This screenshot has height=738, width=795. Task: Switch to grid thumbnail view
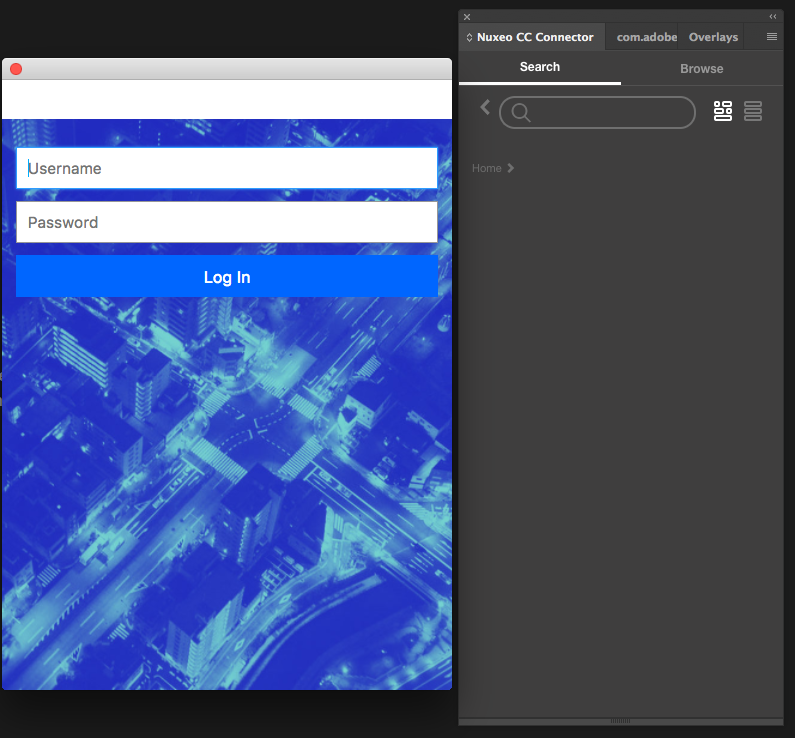pos(723,111)
